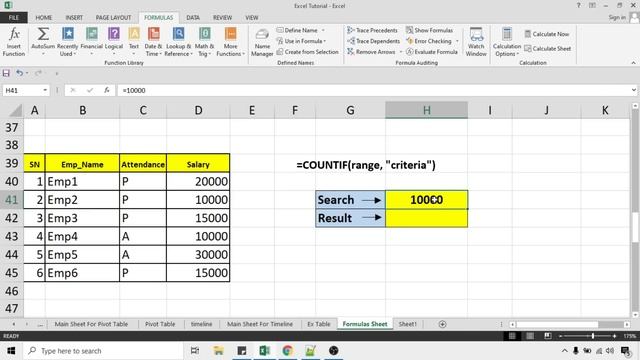Click the Windows taskbar search box

point(103,351)
